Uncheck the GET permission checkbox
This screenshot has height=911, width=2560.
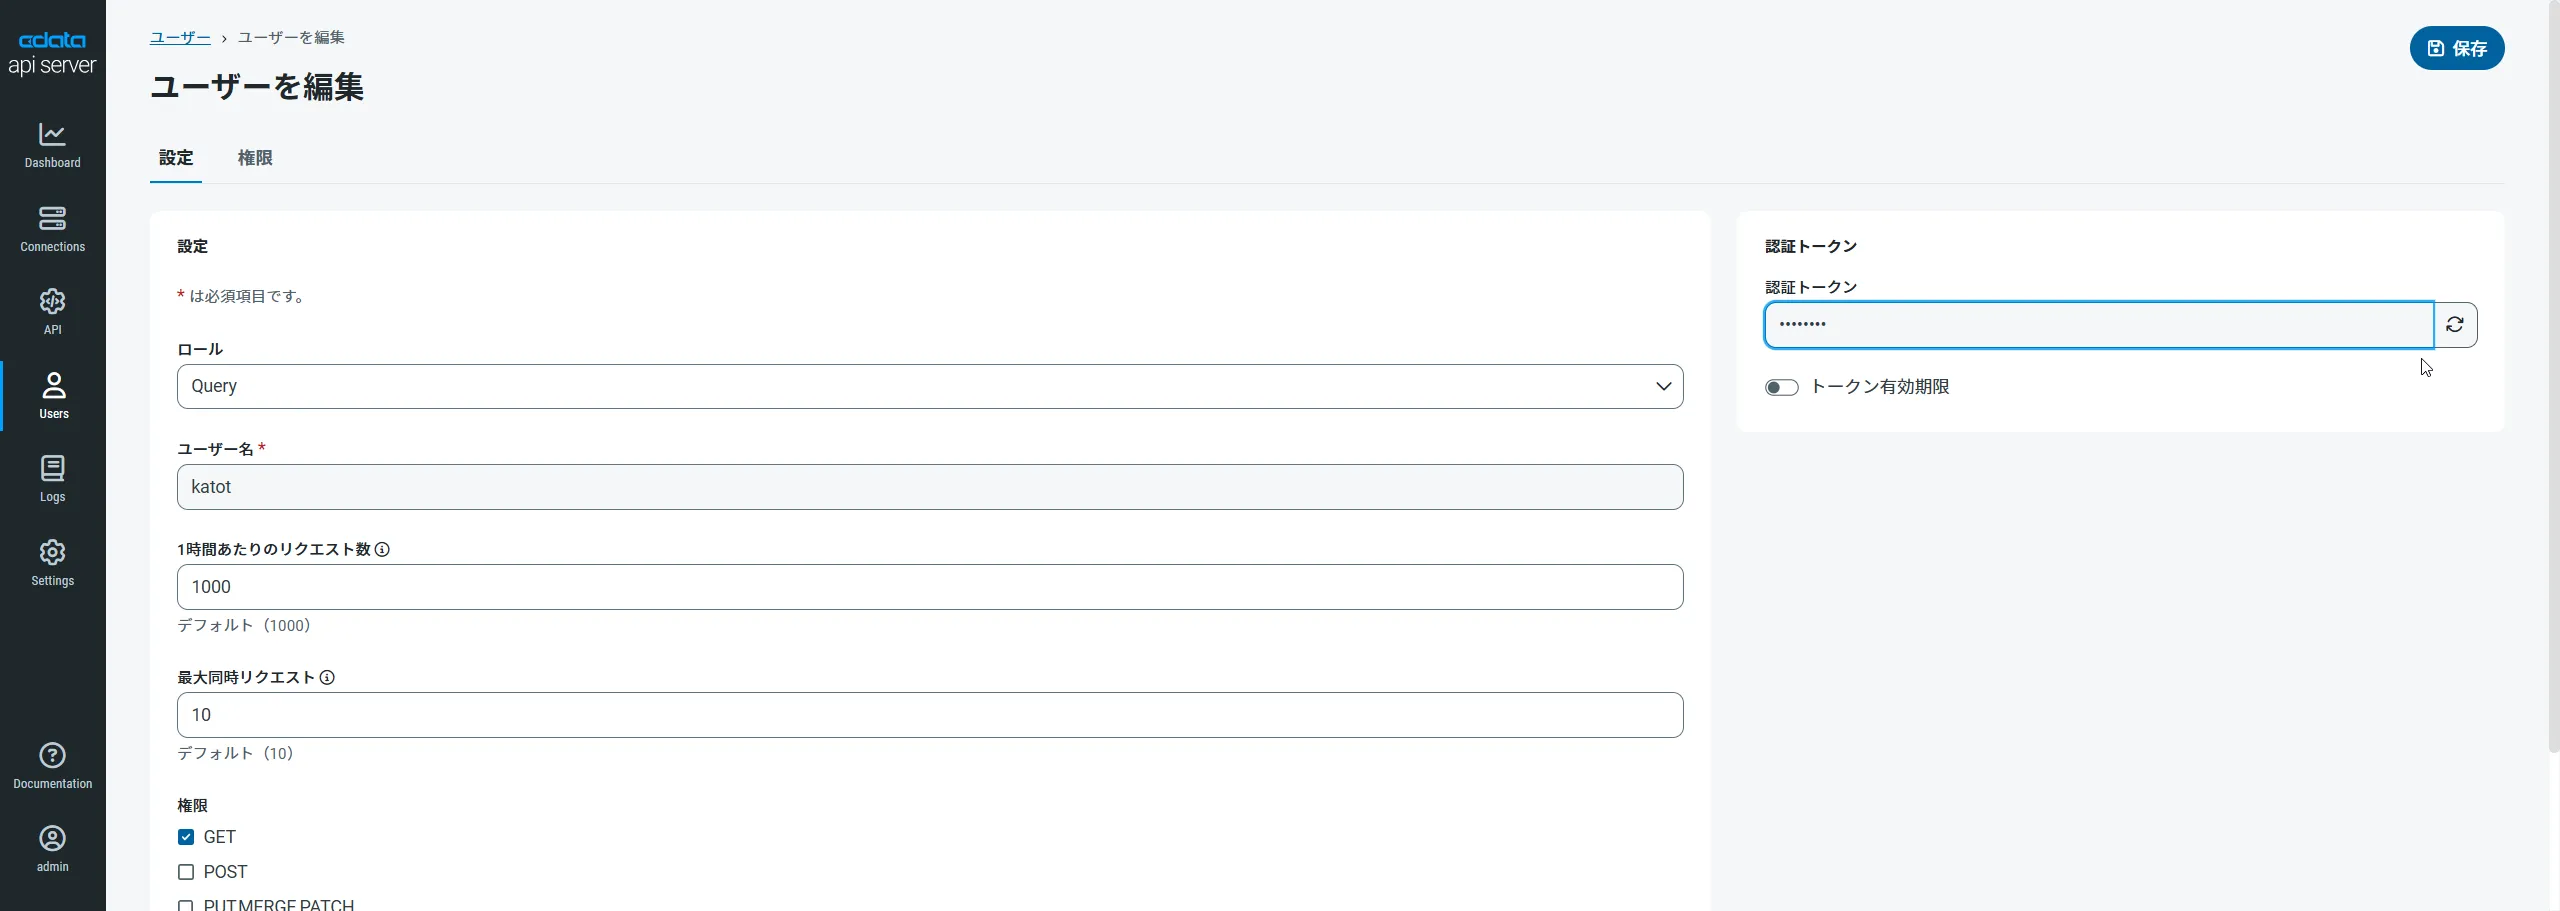point(186,838)
